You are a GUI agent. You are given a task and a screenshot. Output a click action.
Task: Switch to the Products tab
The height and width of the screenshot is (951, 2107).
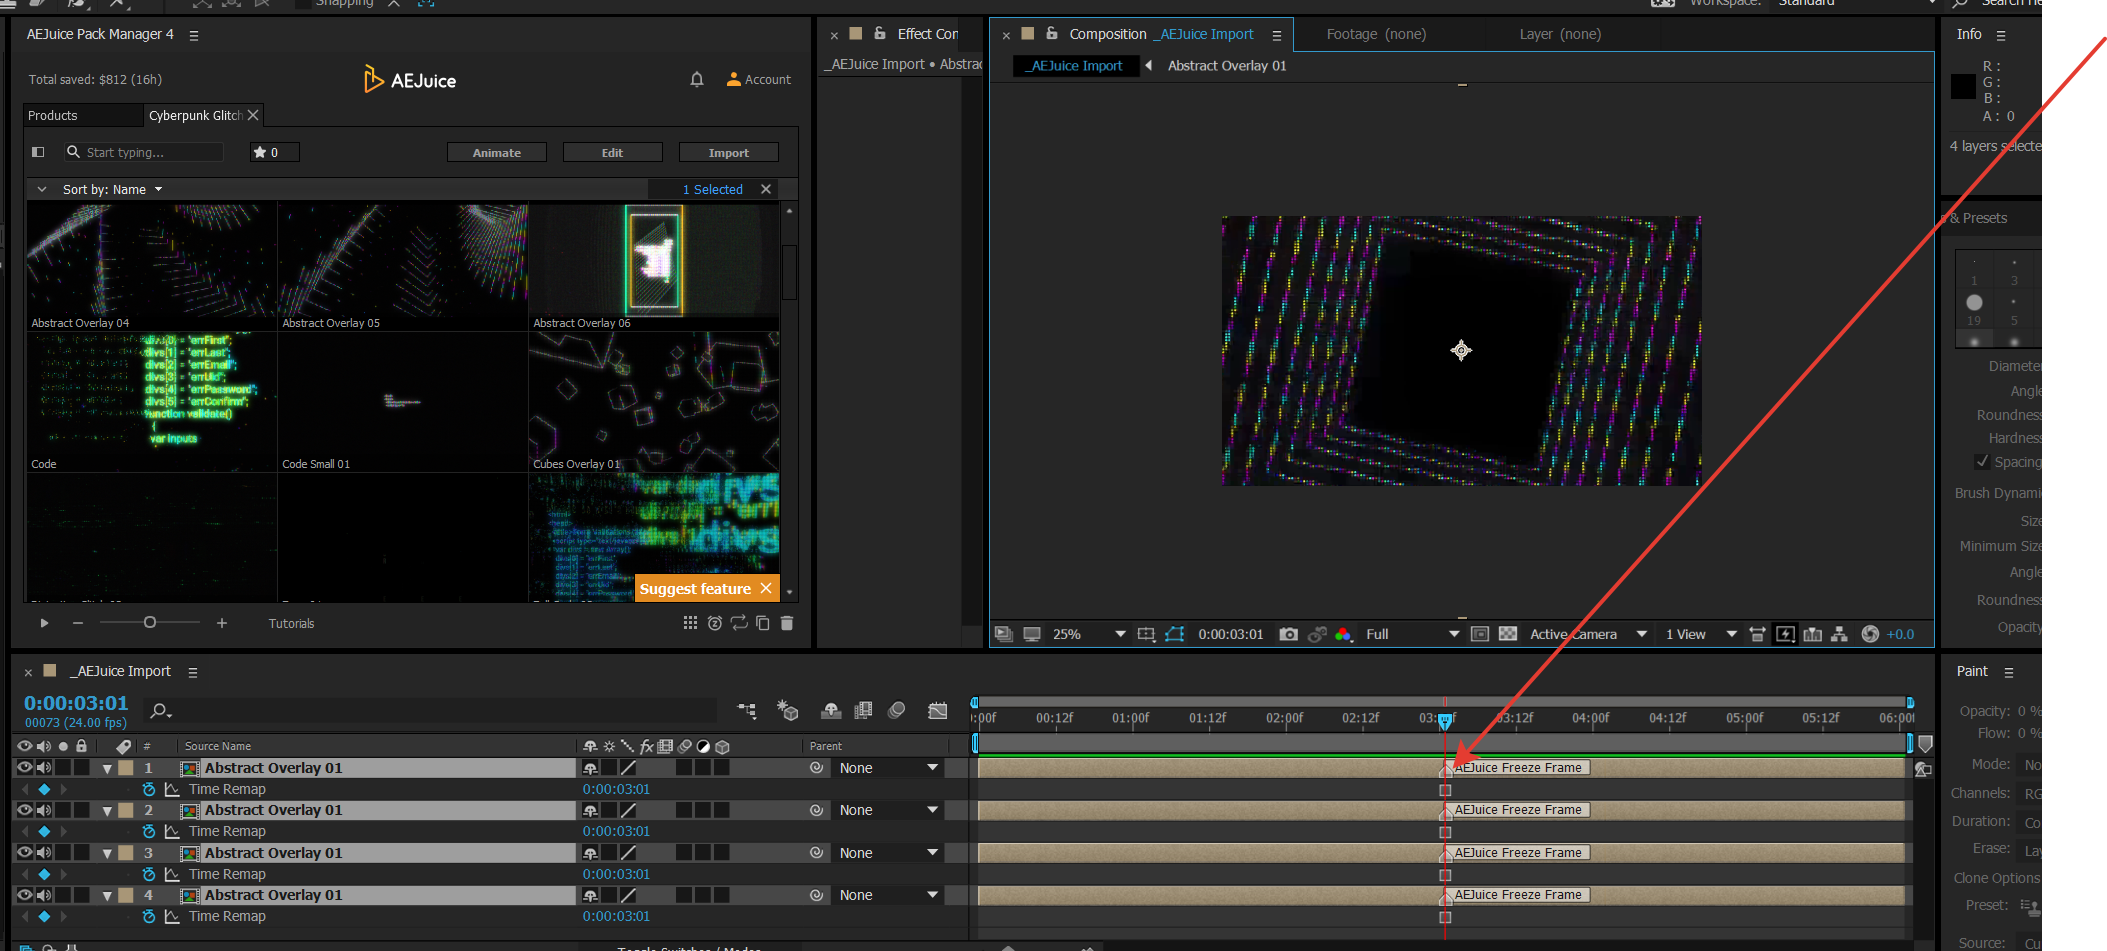(53, 115)
